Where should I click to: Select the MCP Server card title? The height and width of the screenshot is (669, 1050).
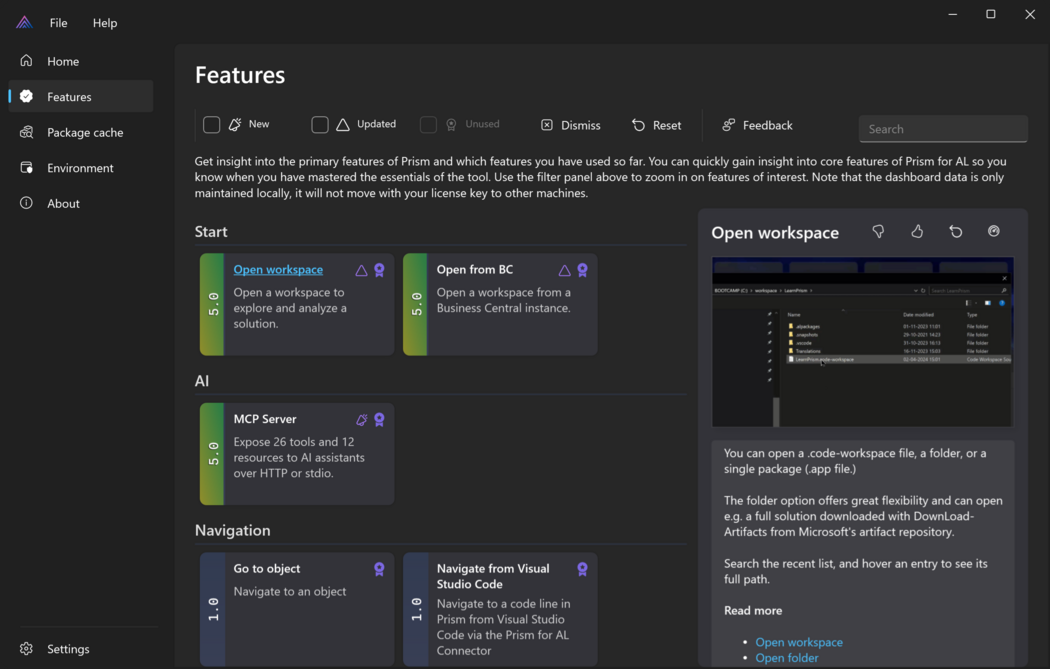(265, 419)
